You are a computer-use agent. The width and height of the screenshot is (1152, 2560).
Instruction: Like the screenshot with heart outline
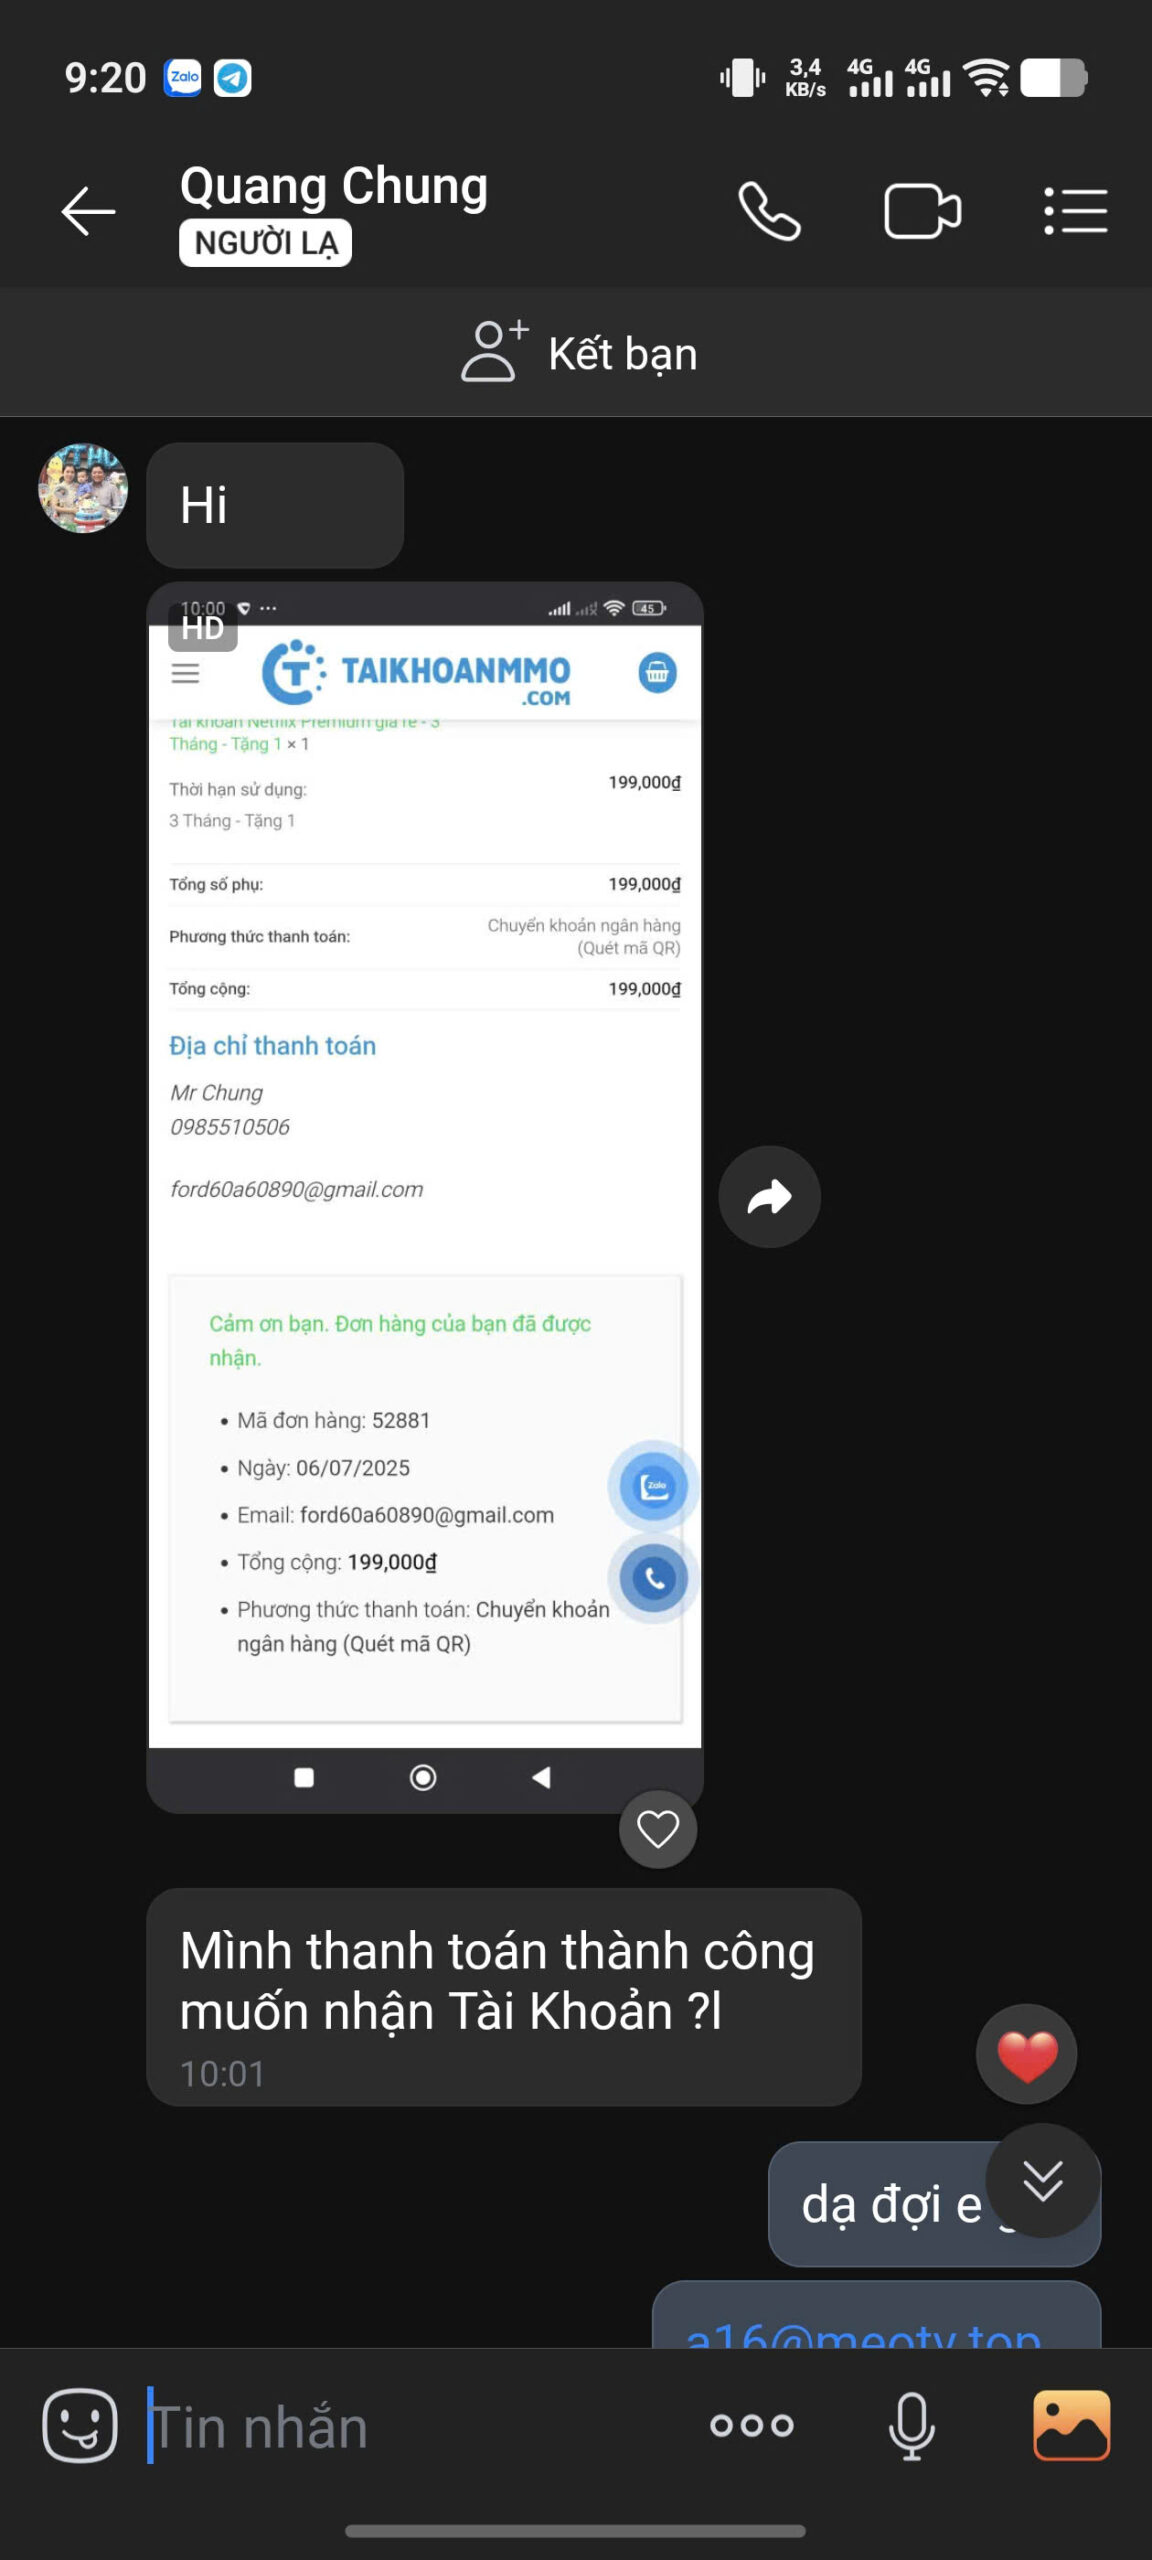tap(658, 1829)
